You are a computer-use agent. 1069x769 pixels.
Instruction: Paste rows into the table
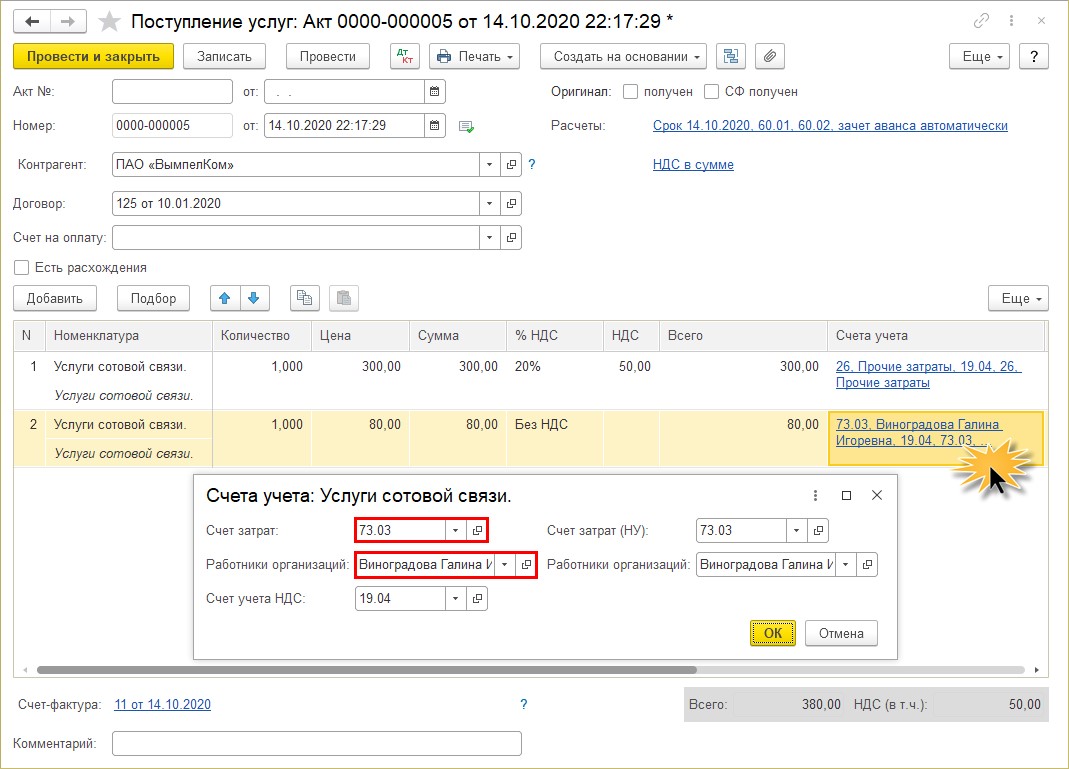coord(344,298)
